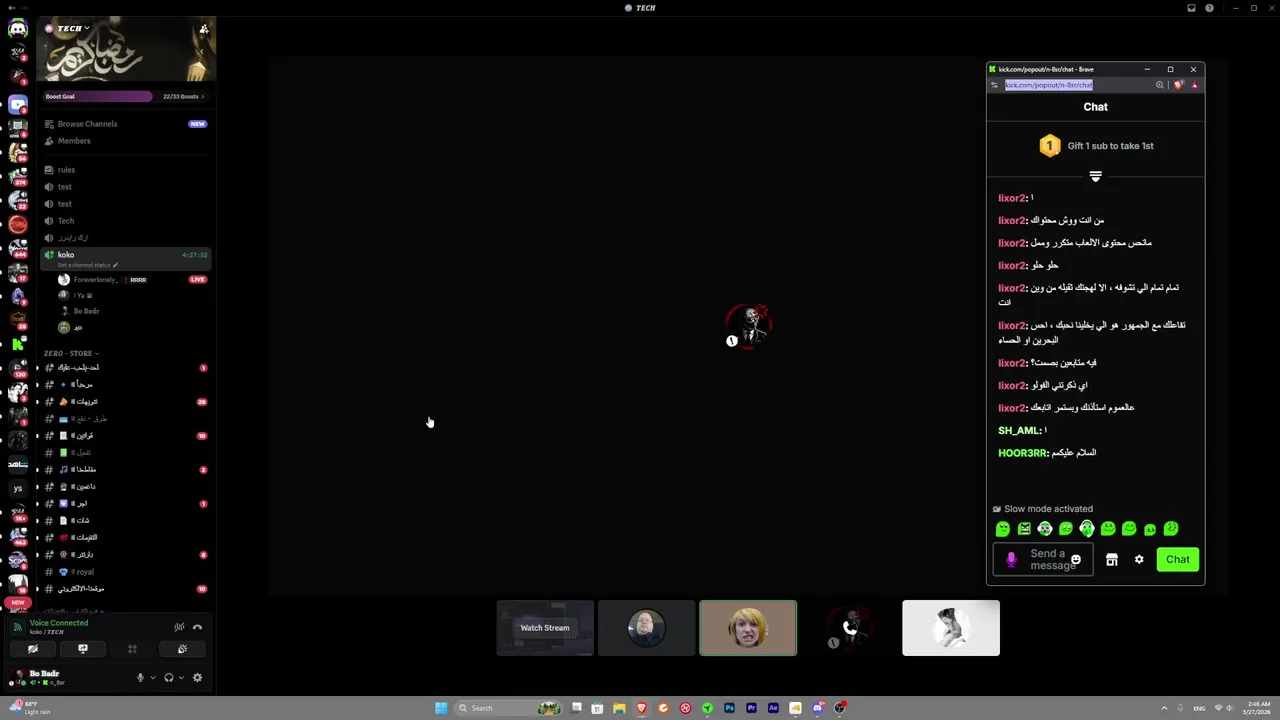Open the Members list entry
The height and width of the screenshot is (720, 1280).
(x=125, y=141)
